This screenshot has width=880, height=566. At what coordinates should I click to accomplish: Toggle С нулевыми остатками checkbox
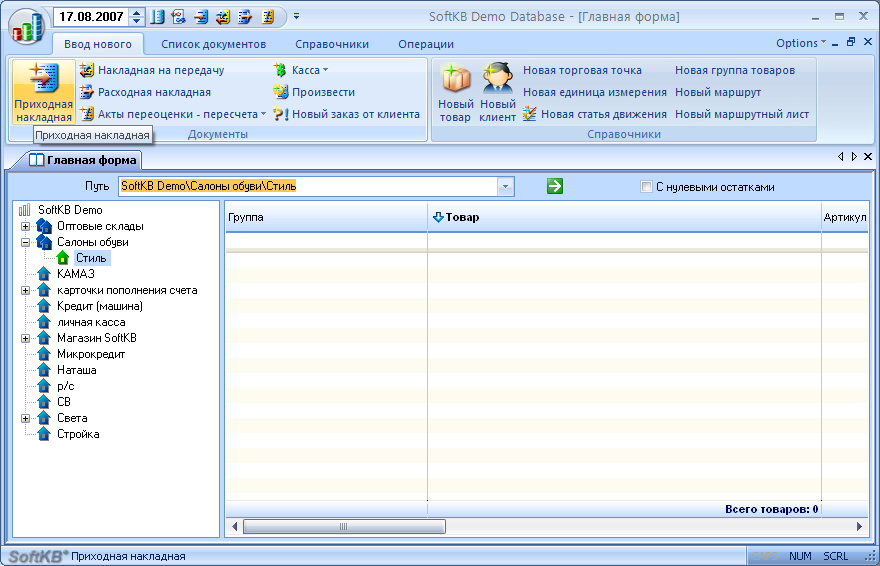(x=647, y=187)
